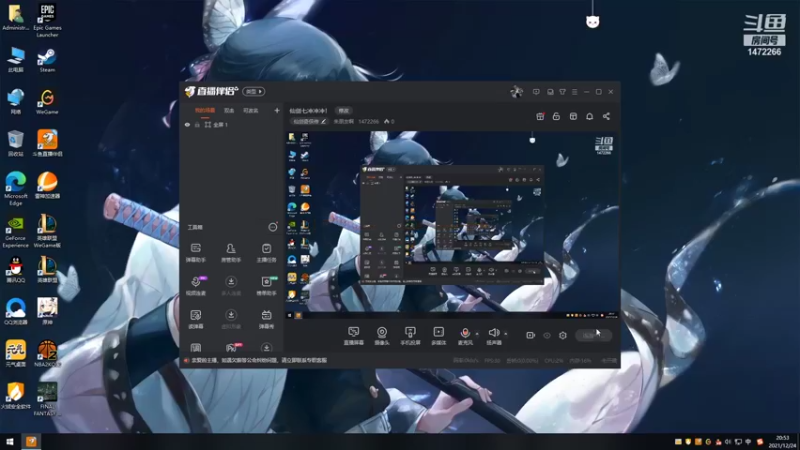Add the 手机投屏 phone screen-cast source
This screenshot has width=800, height=450.
coord(410,336)
